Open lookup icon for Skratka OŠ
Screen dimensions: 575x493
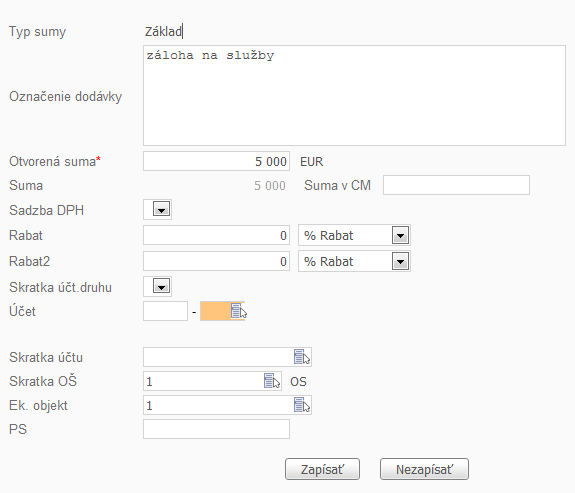coord(272,381)
